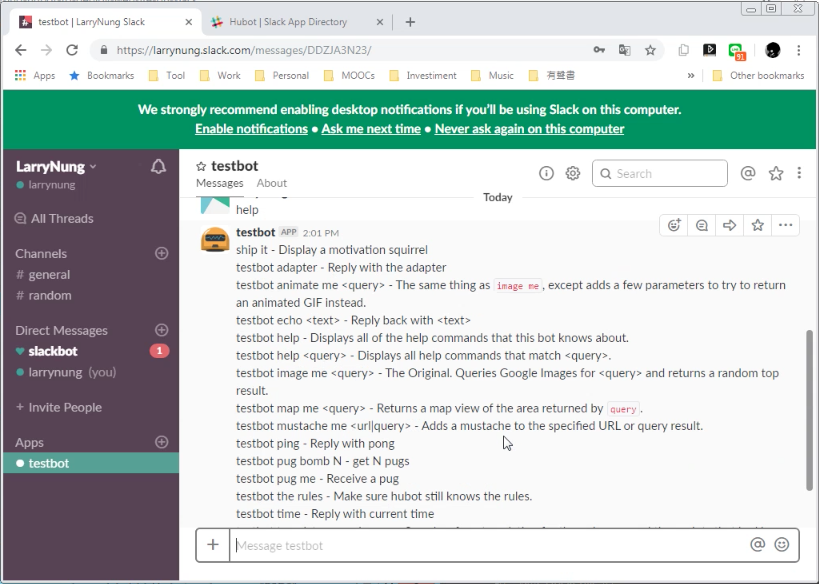Click the browser back arrow

20,50
